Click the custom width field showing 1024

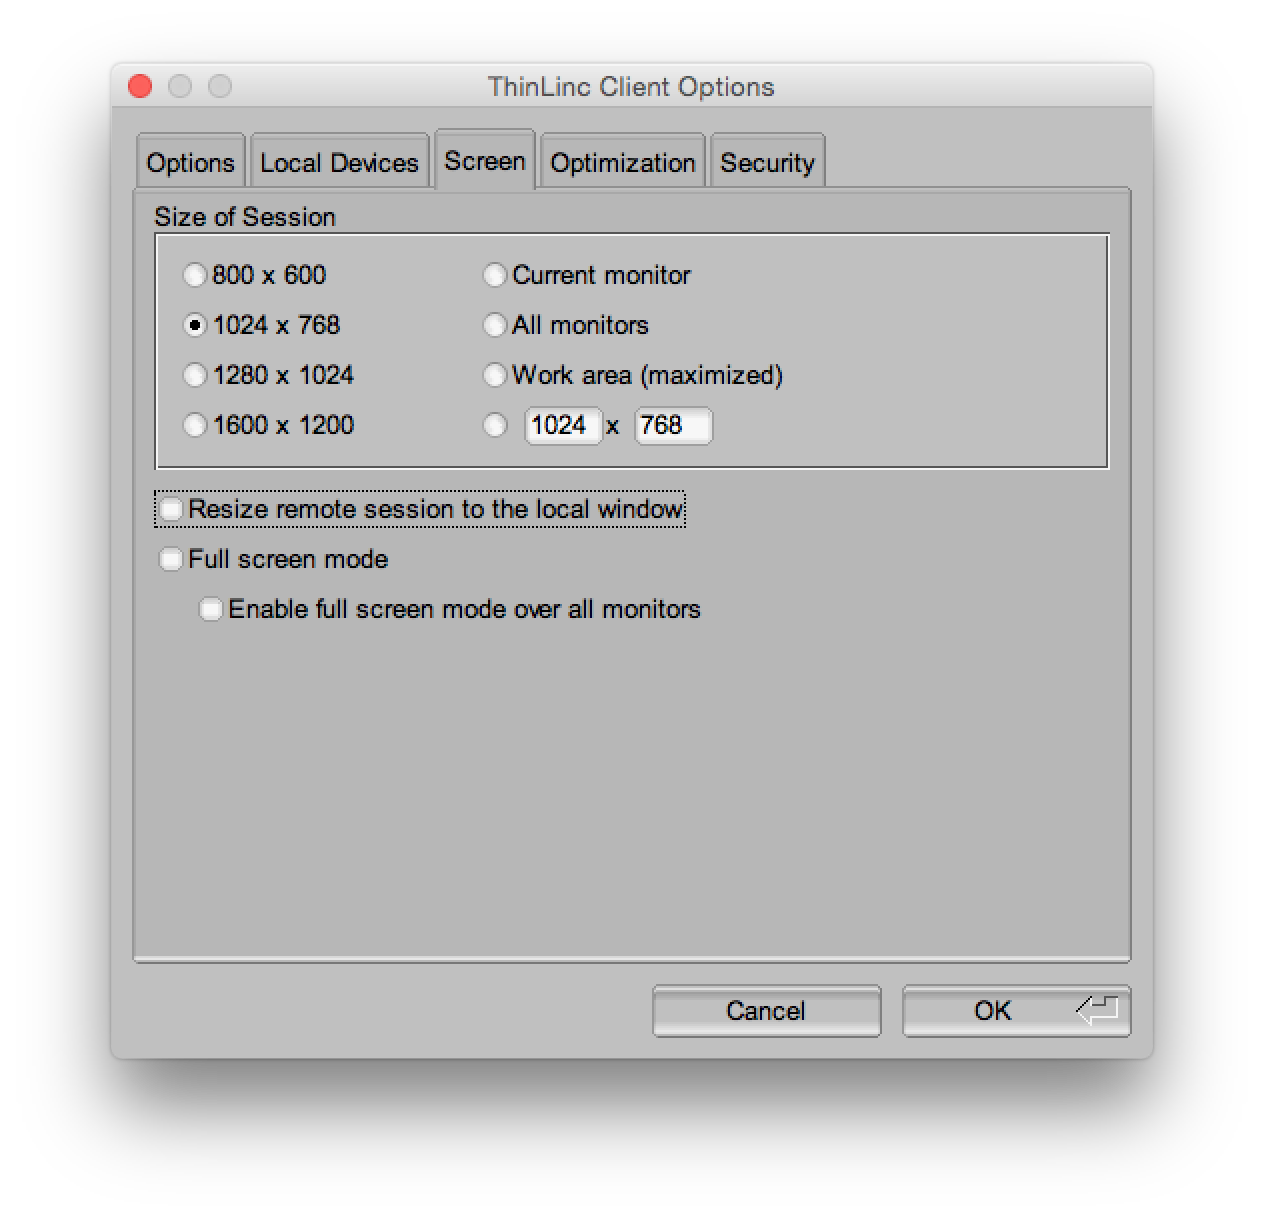562,425
